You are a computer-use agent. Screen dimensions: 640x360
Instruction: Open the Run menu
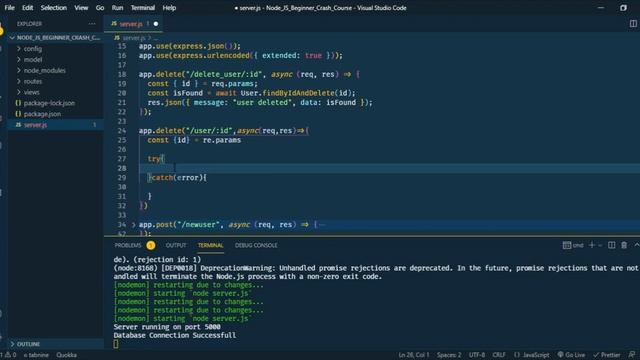coord(117,8)
